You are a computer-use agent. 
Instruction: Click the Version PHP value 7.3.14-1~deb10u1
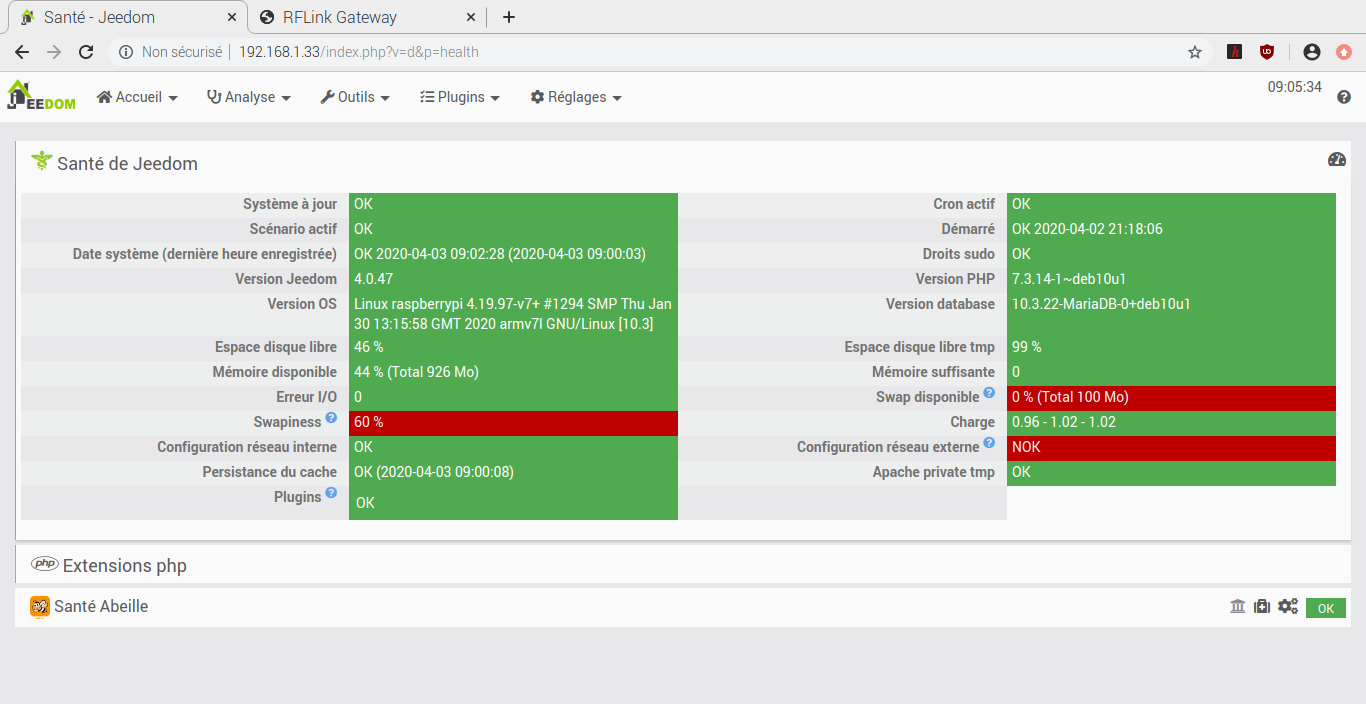tap(1069, 279)
